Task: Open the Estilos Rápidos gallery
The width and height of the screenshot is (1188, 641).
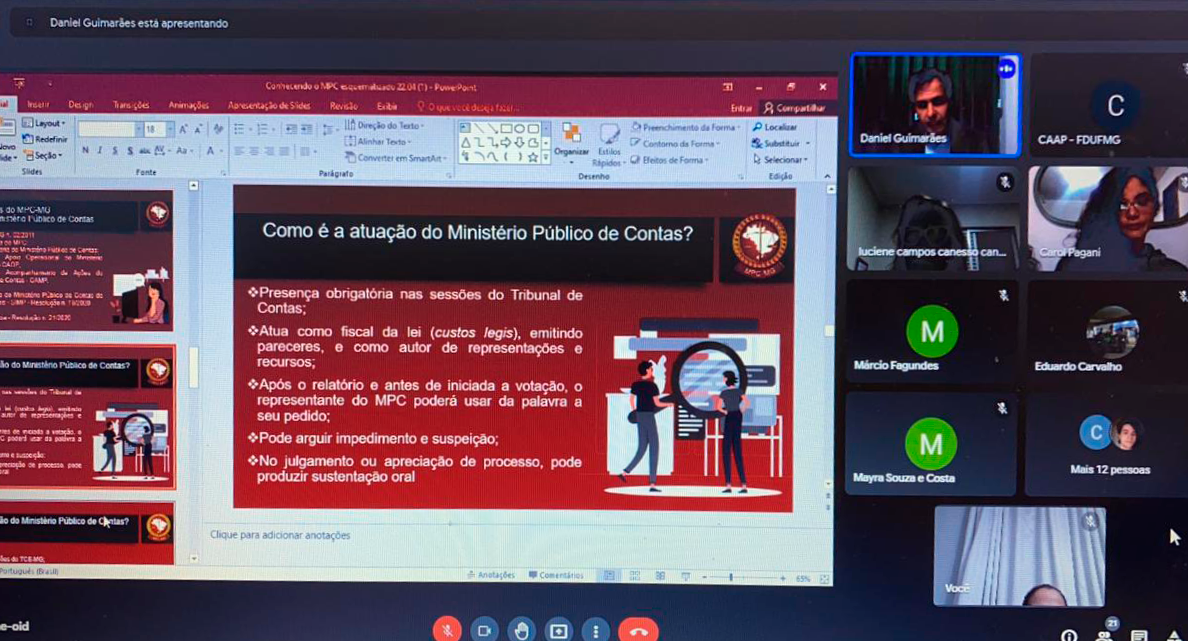Action: (x=609, y=145)
